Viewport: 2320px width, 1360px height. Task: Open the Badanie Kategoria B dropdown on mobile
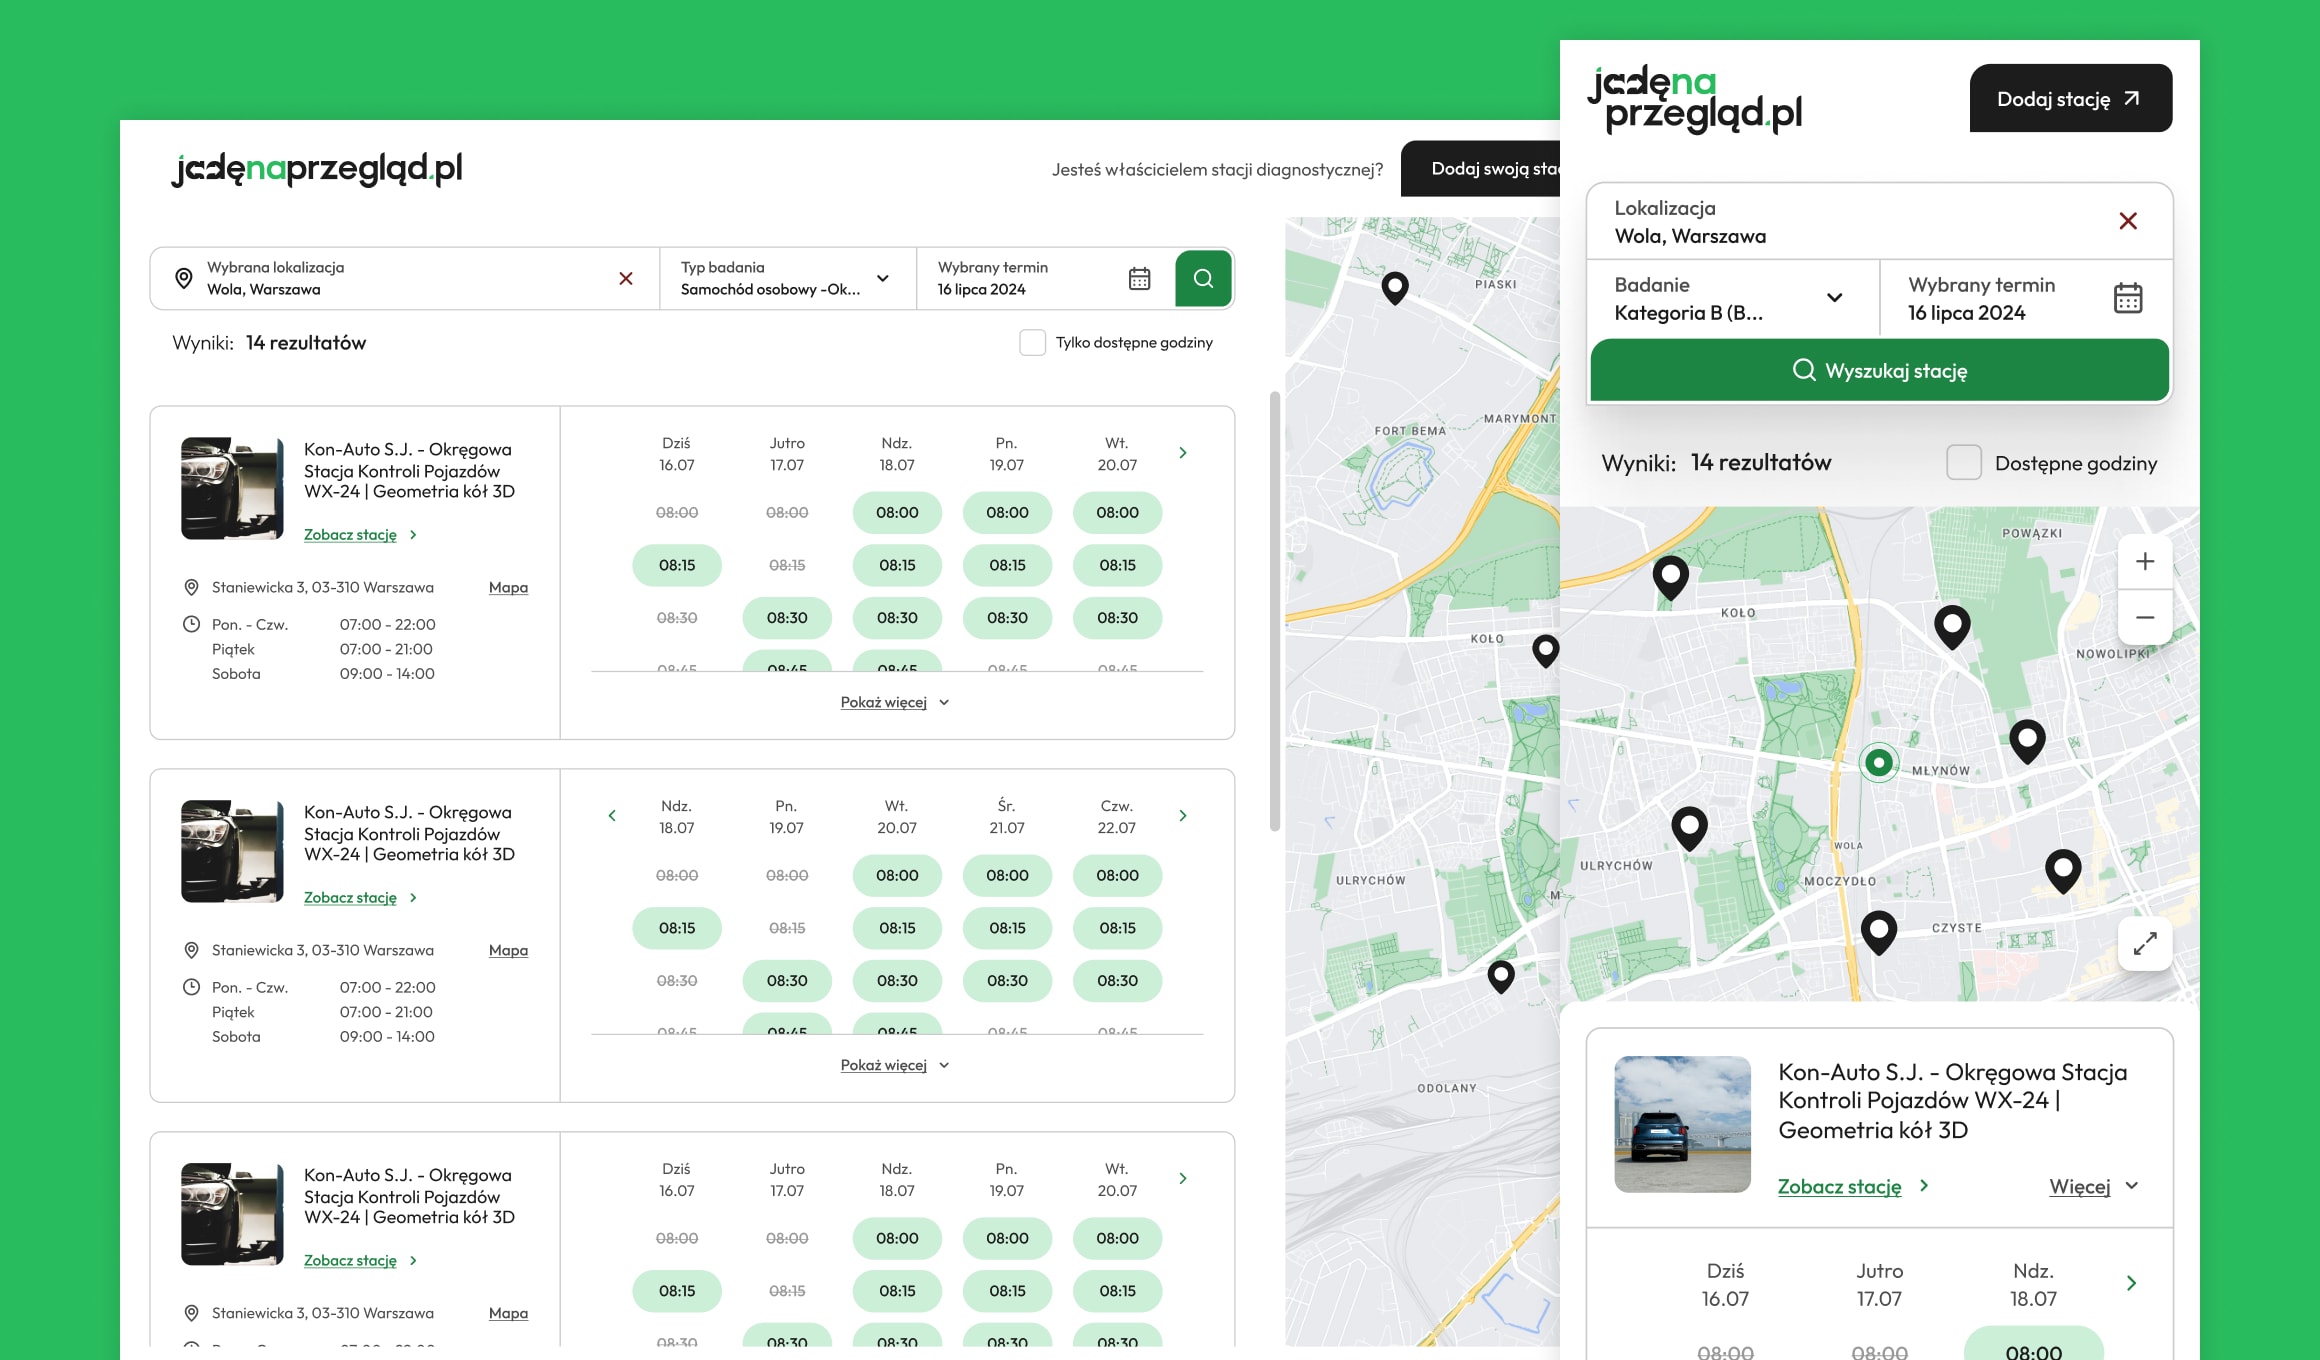(x=1733, y=298)
